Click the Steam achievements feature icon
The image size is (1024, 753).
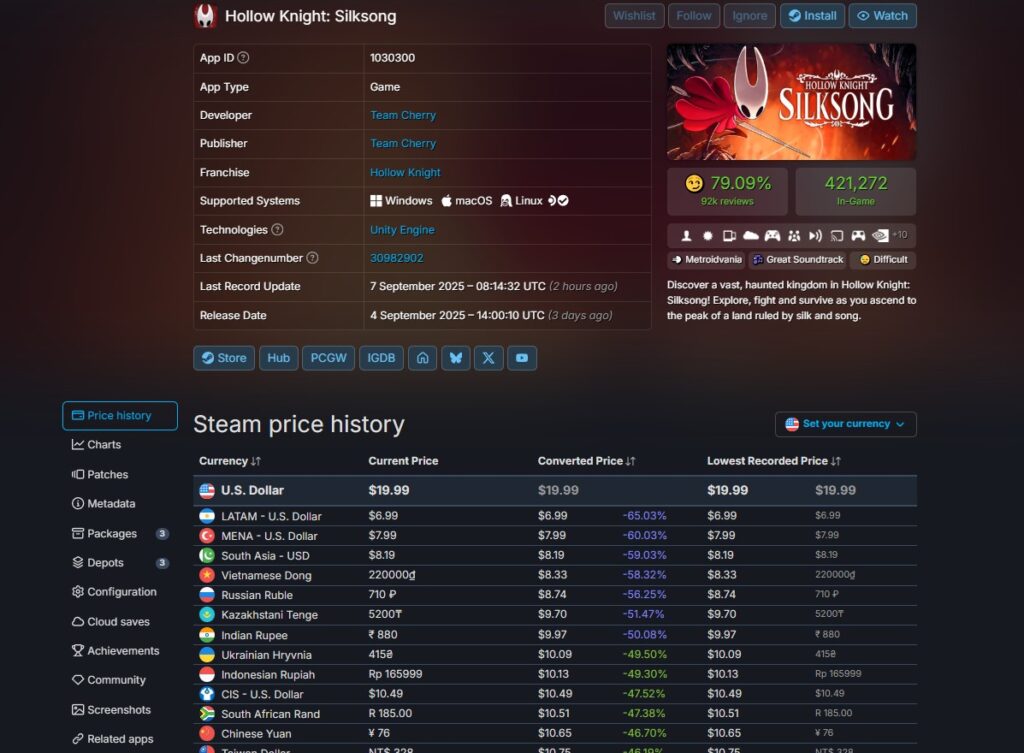(x=708, y=236)
